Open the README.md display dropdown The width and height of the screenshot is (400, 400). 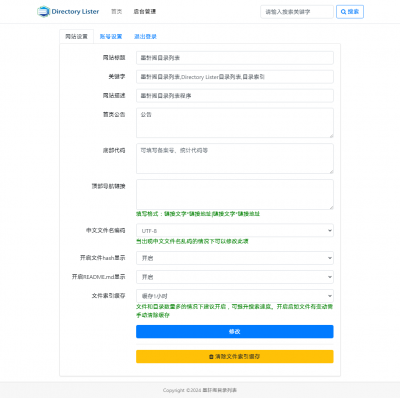235,277
